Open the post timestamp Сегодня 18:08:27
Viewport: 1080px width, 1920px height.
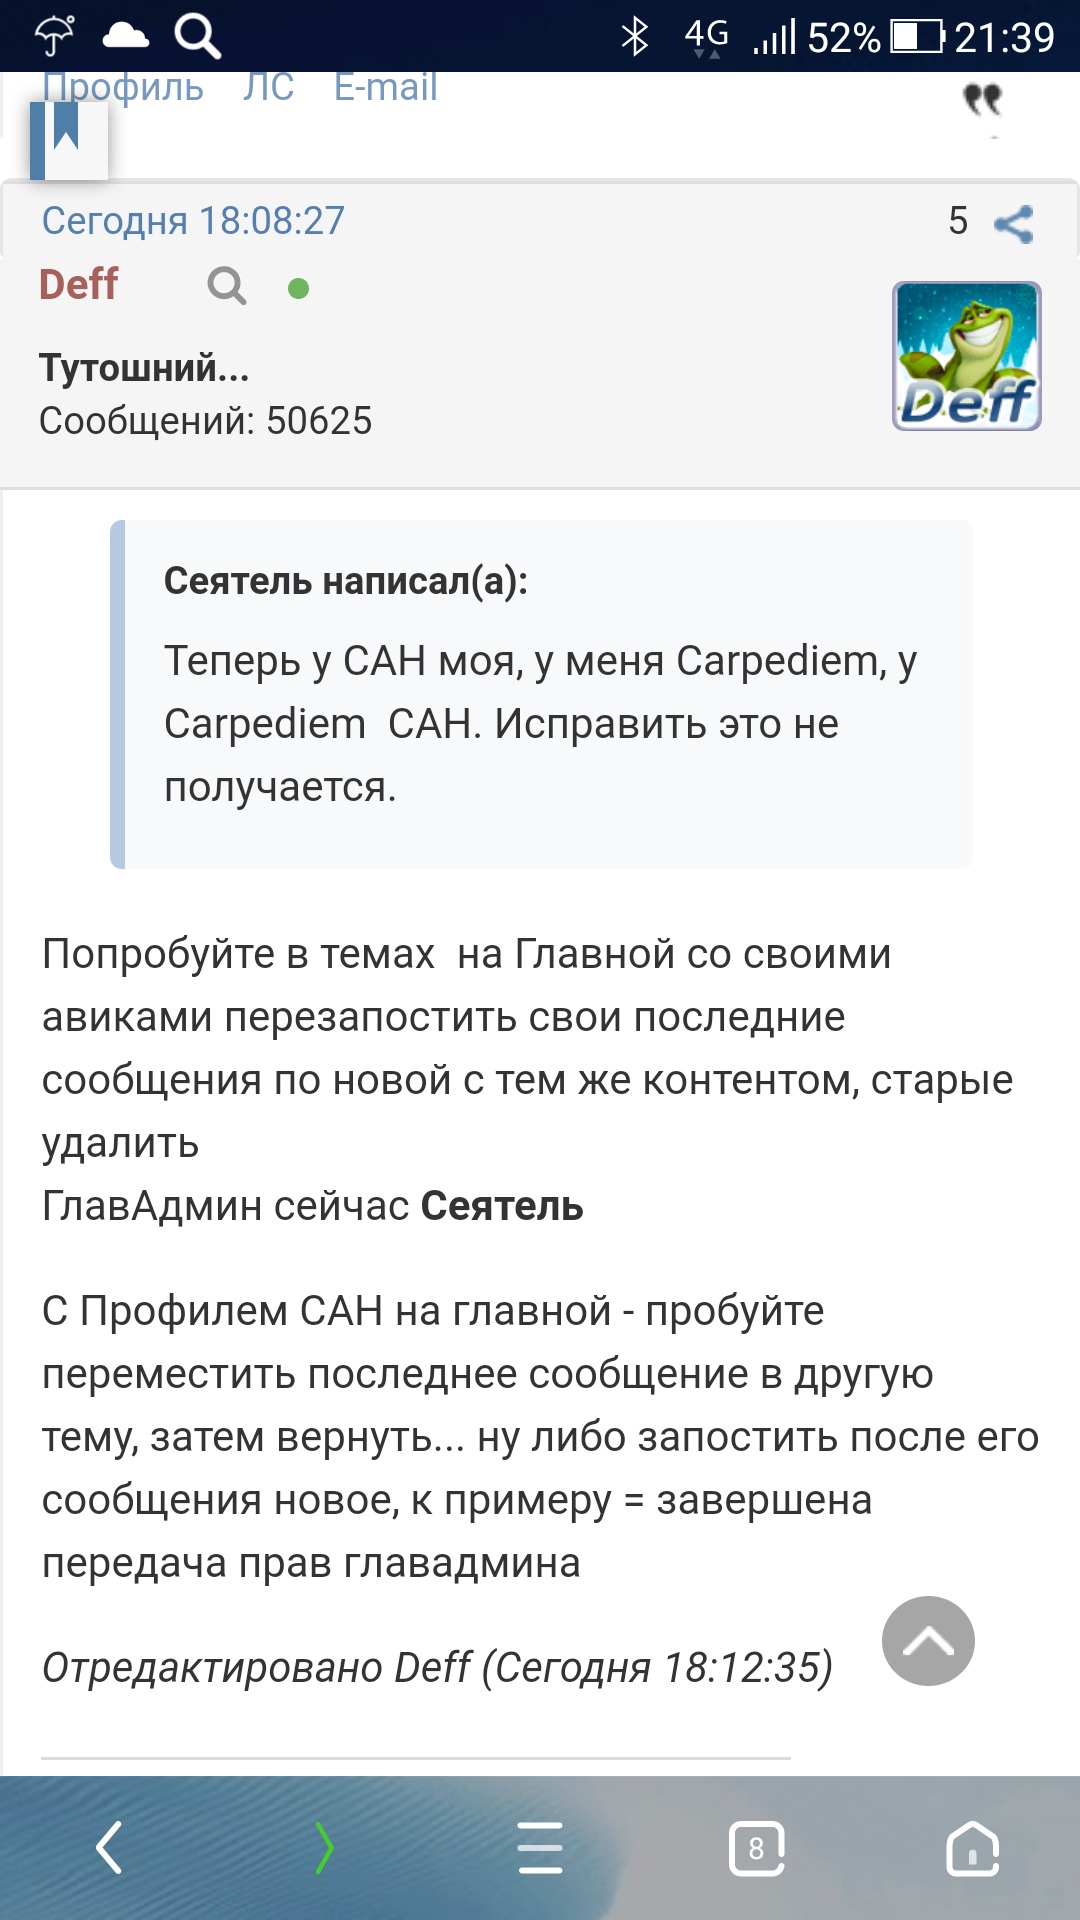(x=193, y=221)
